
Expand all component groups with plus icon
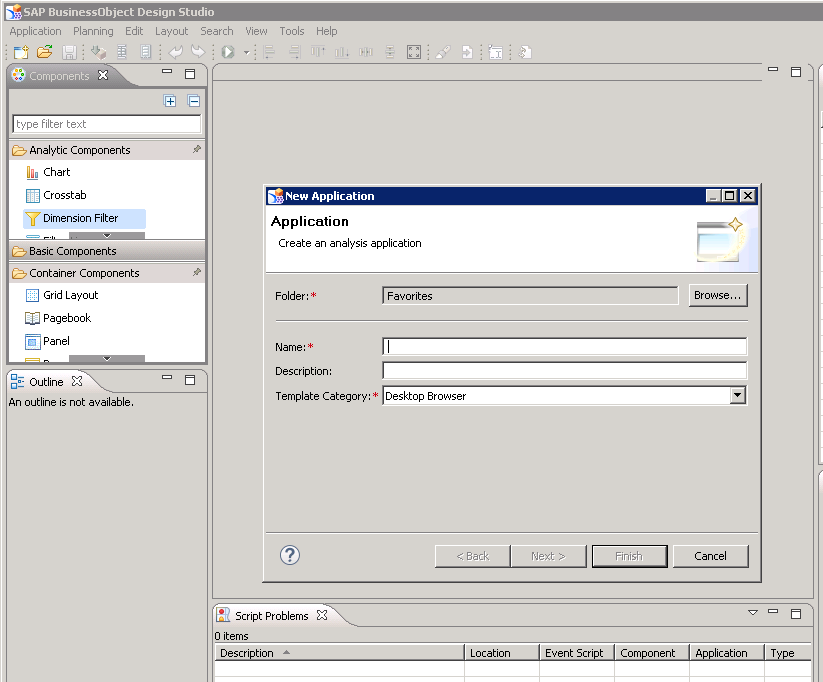click(170, 101)
